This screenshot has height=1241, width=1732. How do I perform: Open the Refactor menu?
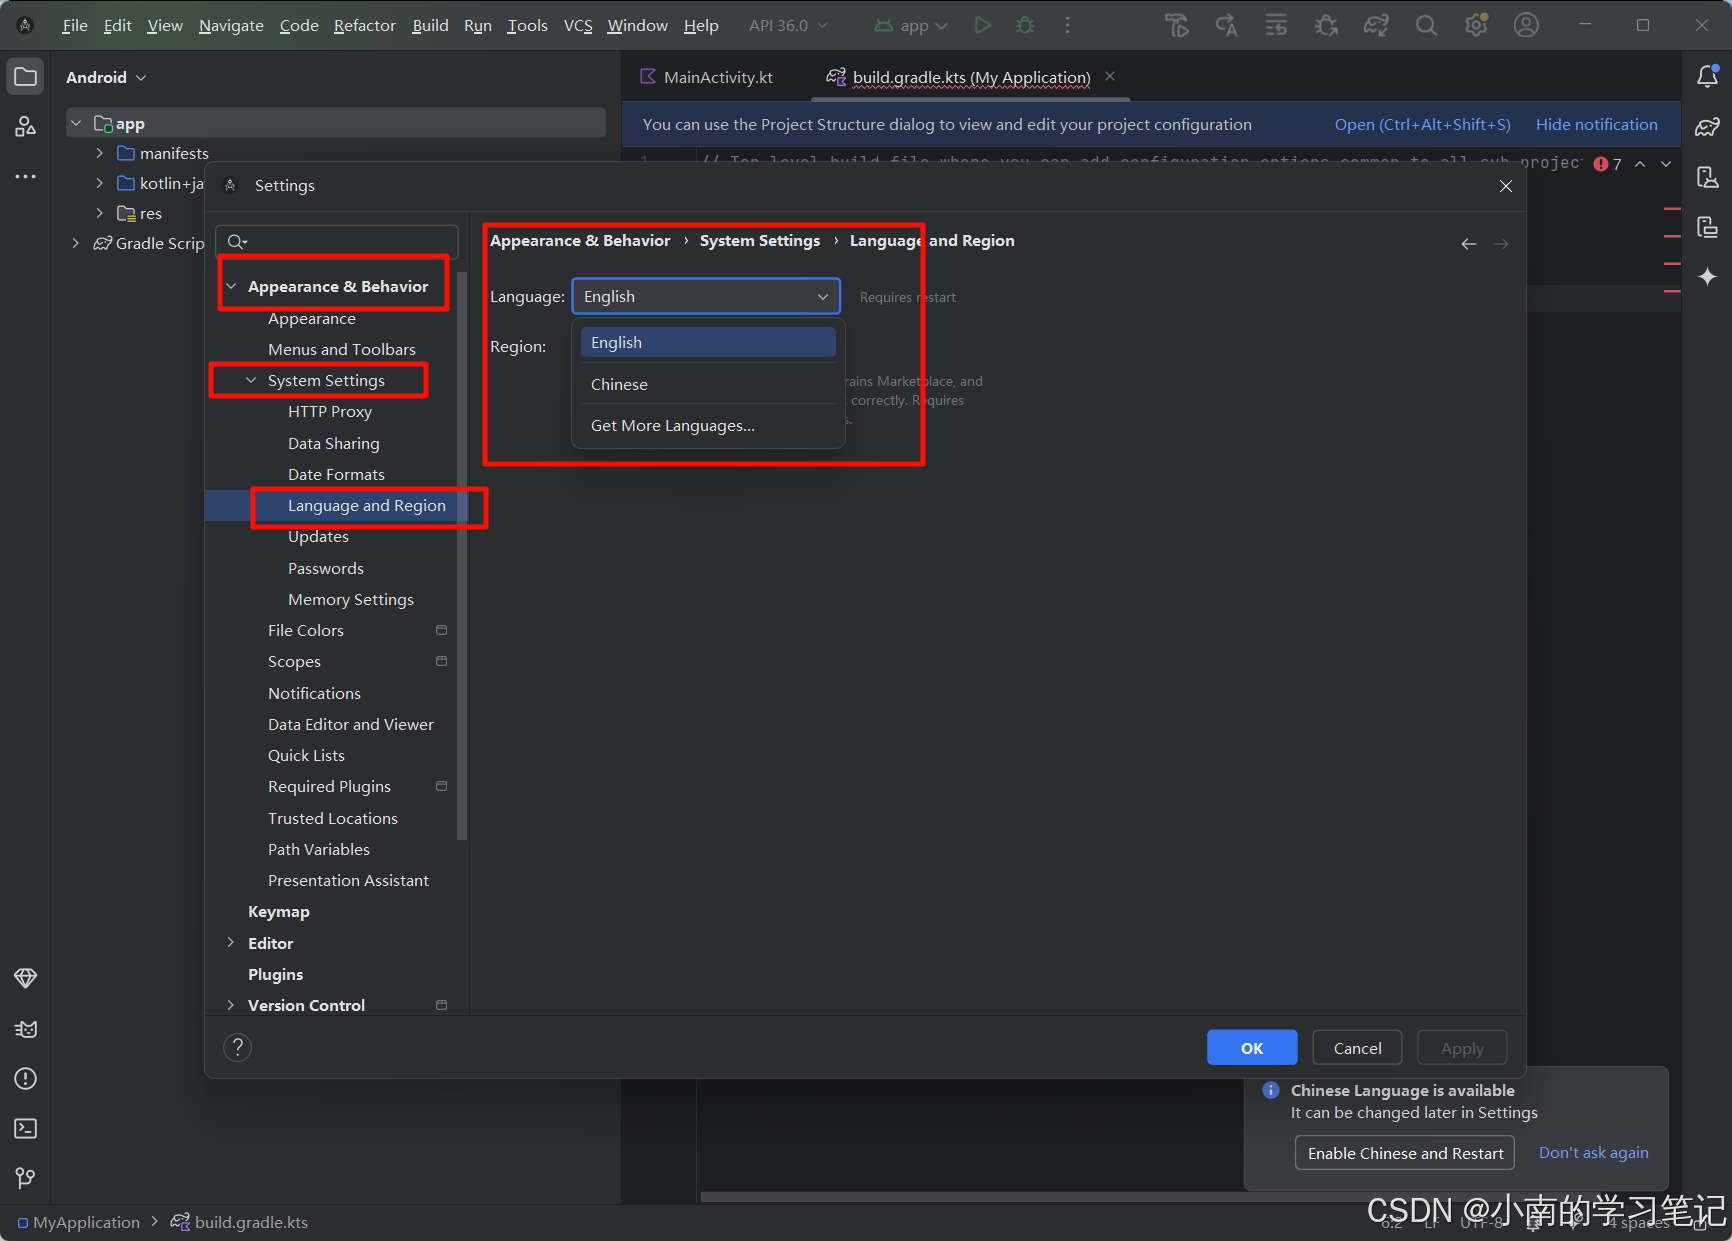point(364,25)
